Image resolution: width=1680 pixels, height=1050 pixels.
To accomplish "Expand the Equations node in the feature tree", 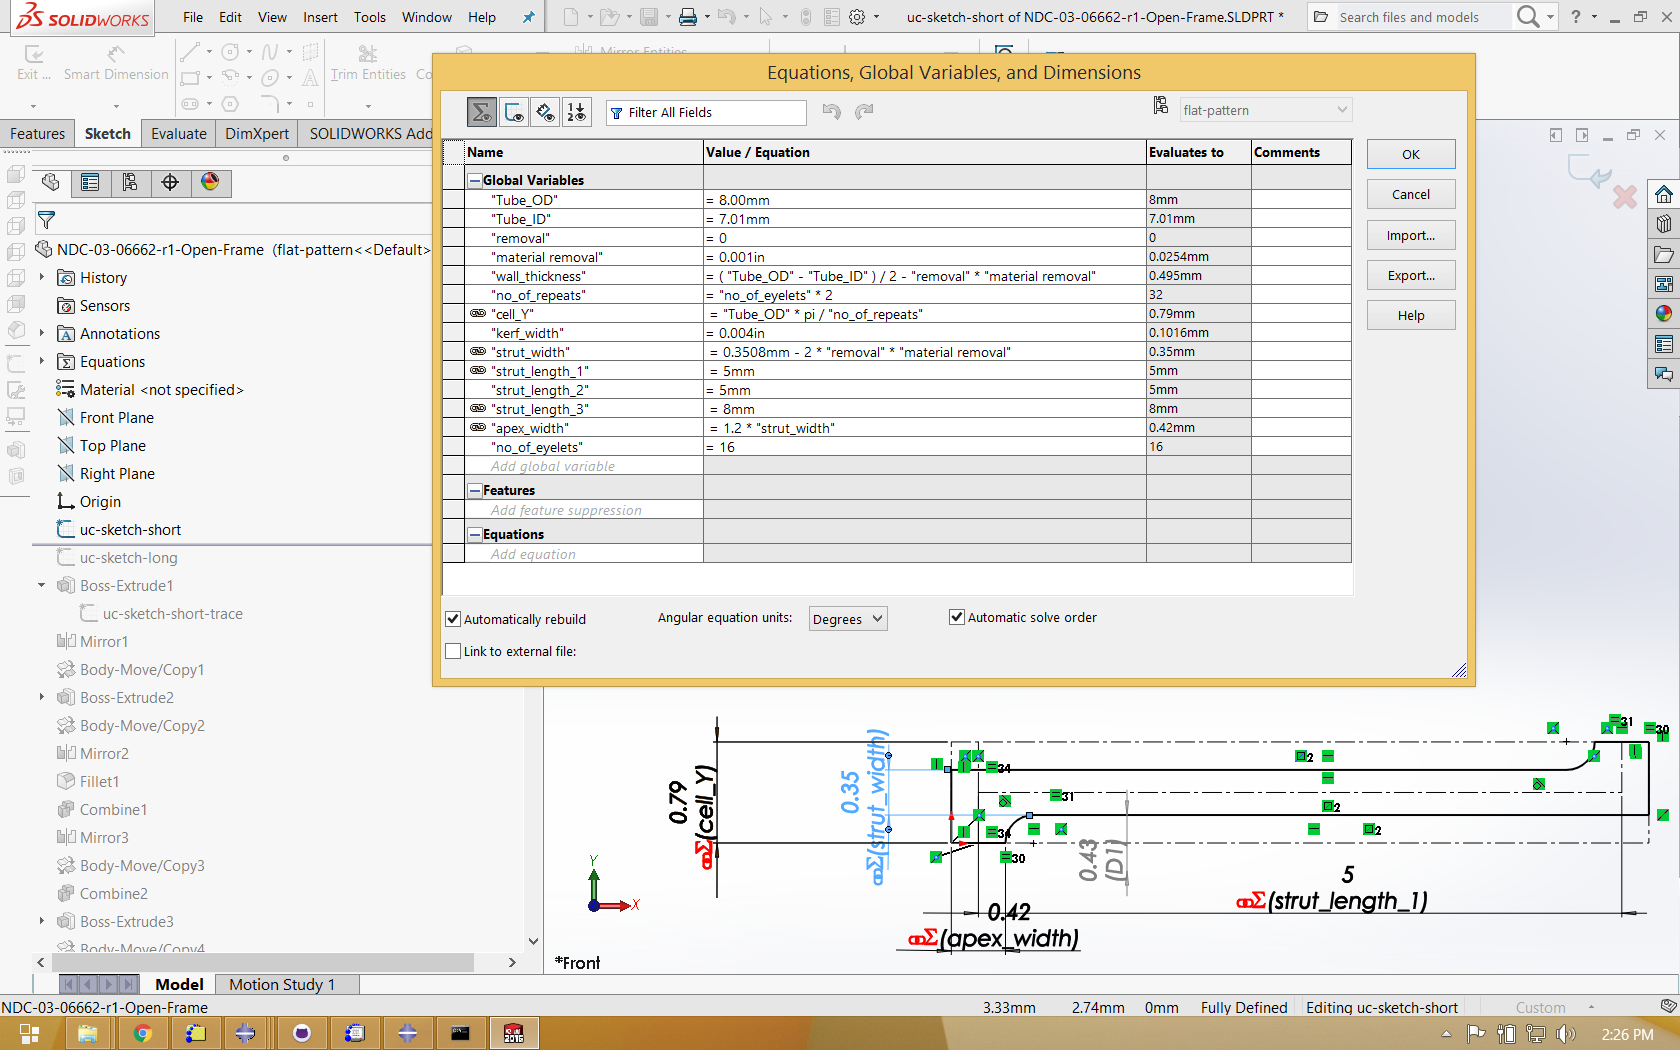I will click(42, 361).
